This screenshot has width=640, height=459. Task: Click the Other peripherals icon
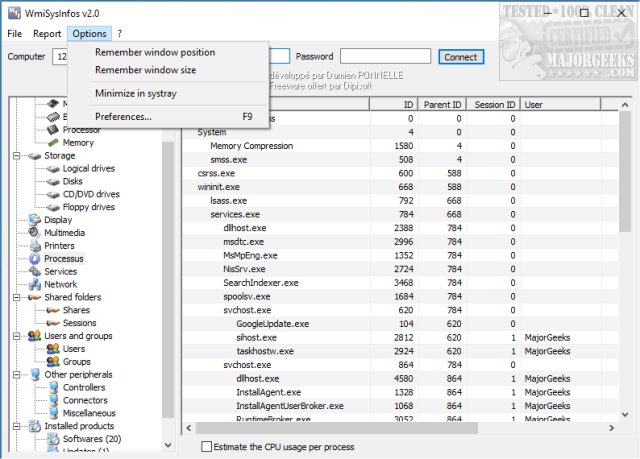36,375
